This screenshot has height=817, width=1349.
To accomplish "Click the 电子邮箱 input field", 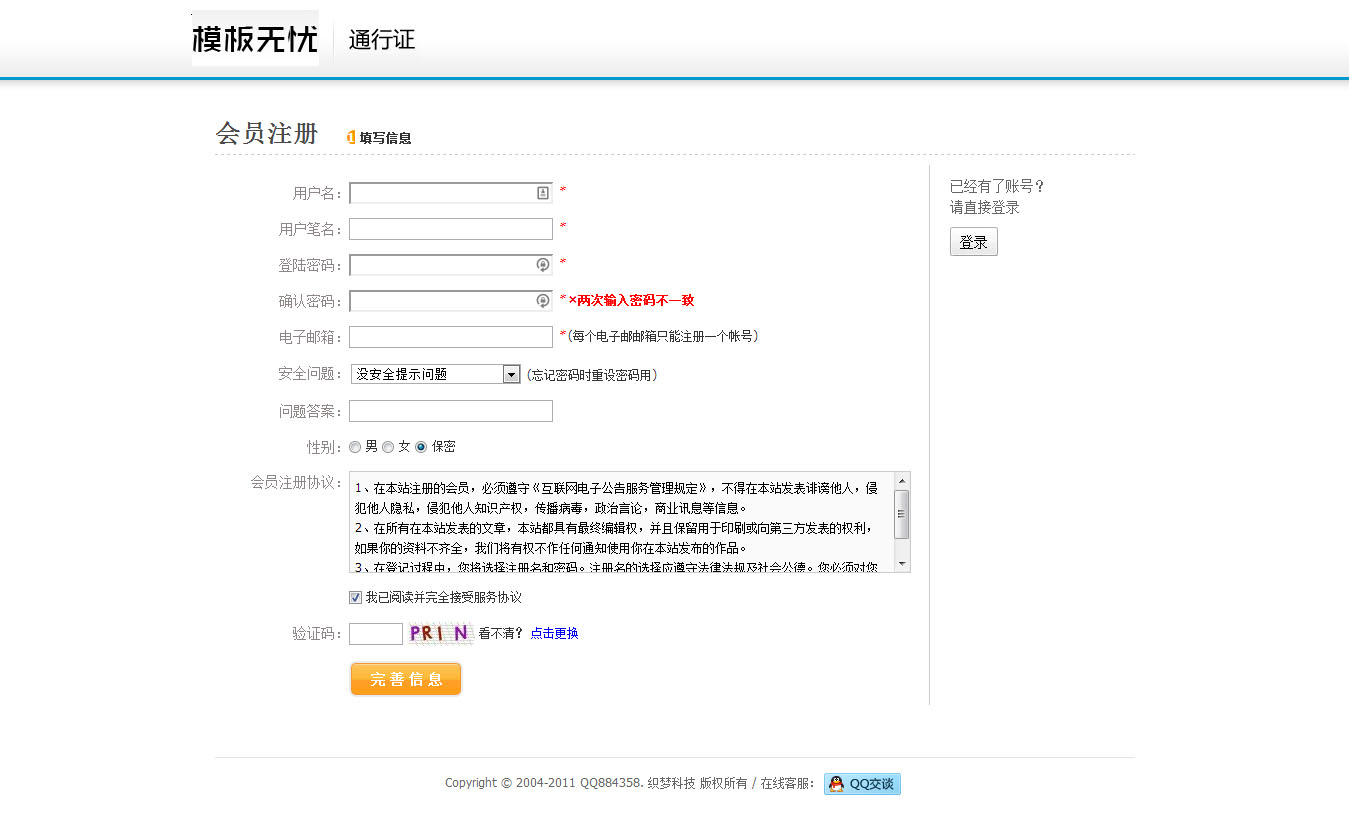I will pyautogui.click(x=450, y=337).
